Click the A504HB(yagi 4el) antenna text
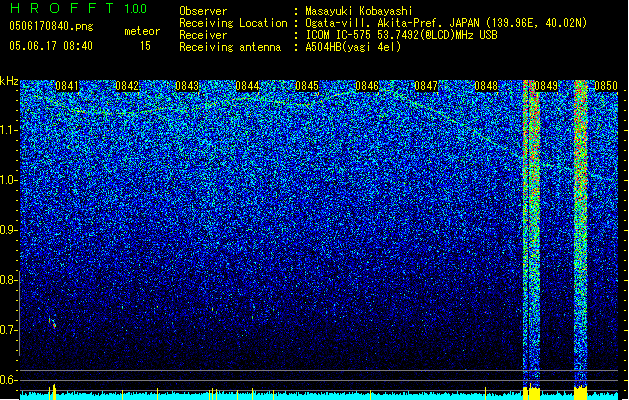The image size is (629, 400). coord(353,47)
